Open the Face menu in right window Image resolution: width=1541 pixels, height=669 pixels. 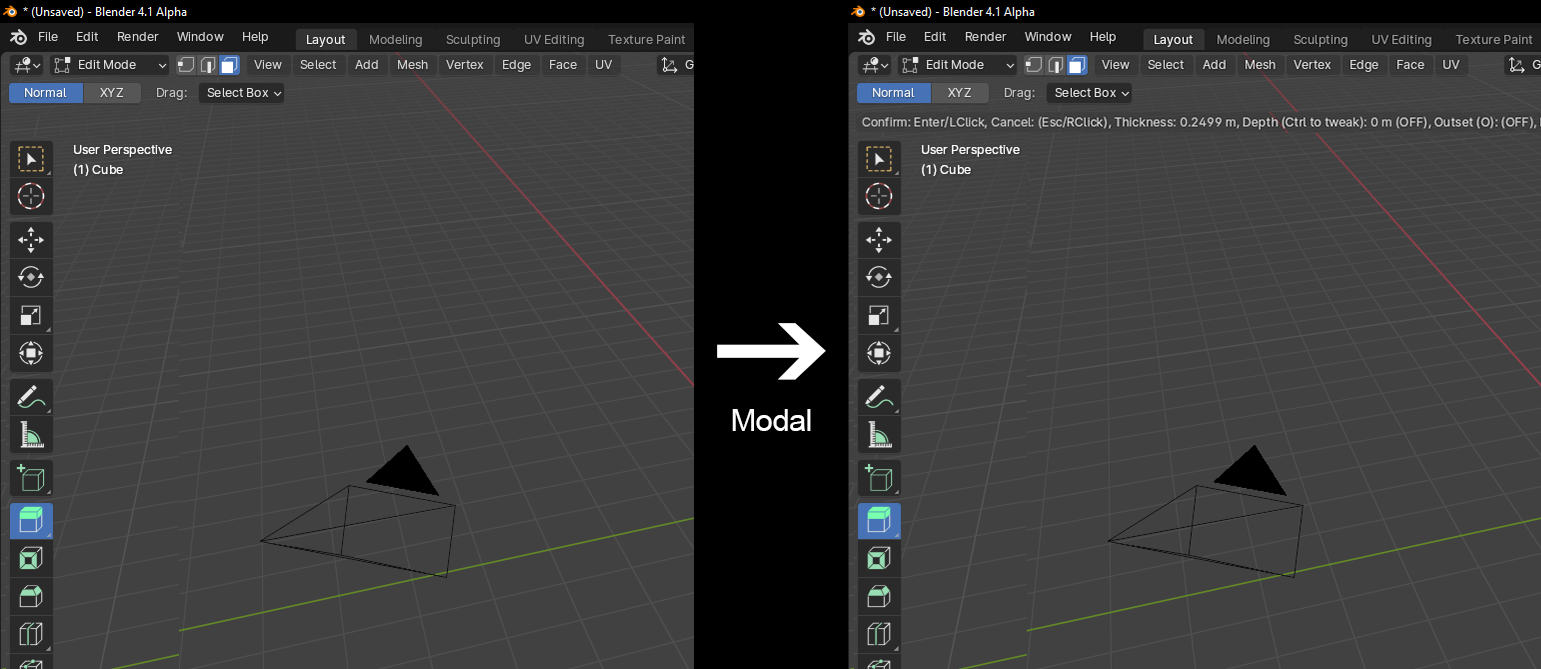point(1411,65)
